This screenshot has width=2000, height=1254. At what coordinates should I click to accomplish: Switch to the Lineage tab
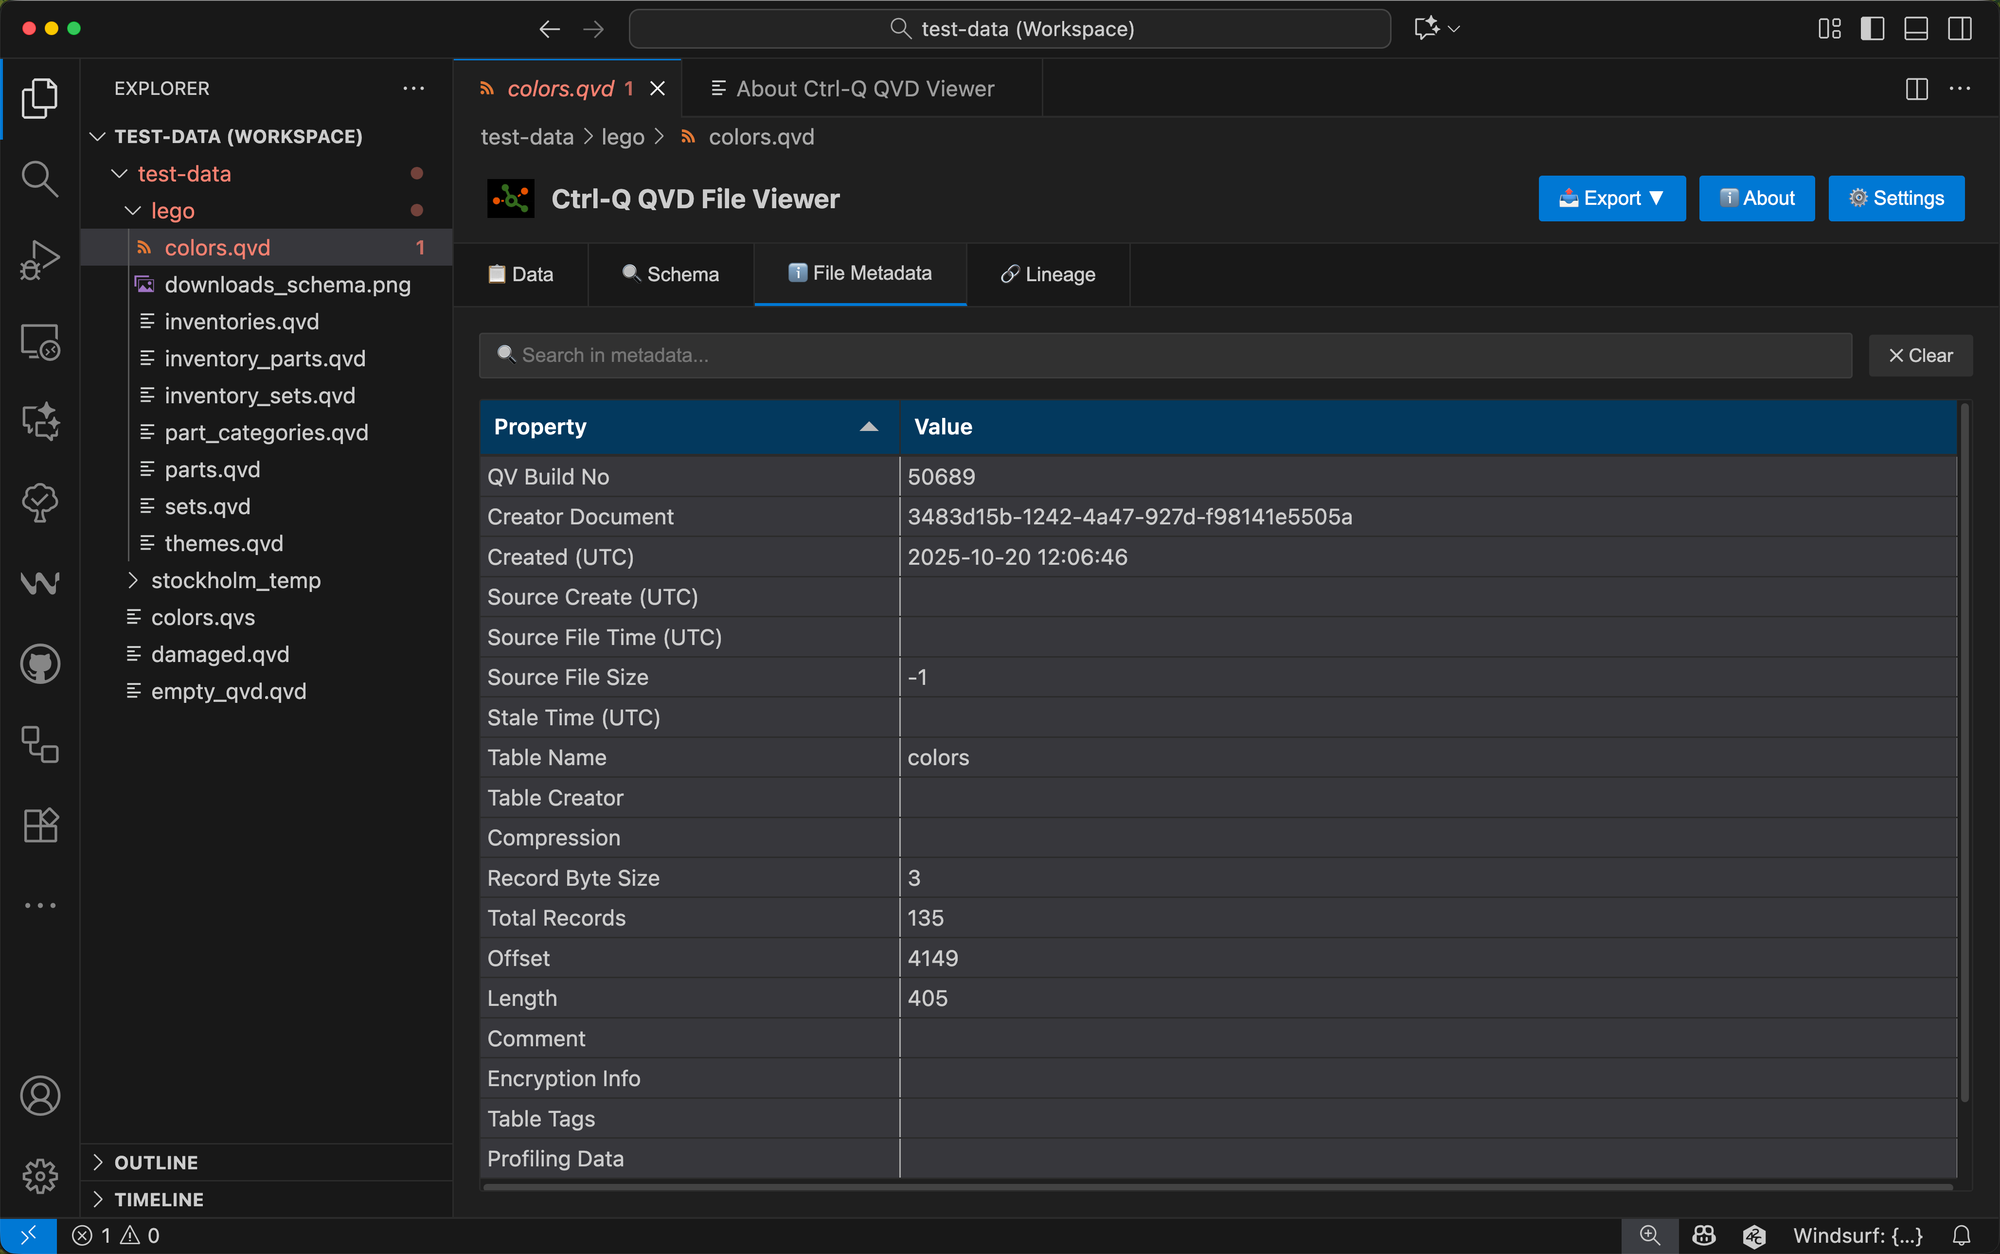pos(1048,274)
